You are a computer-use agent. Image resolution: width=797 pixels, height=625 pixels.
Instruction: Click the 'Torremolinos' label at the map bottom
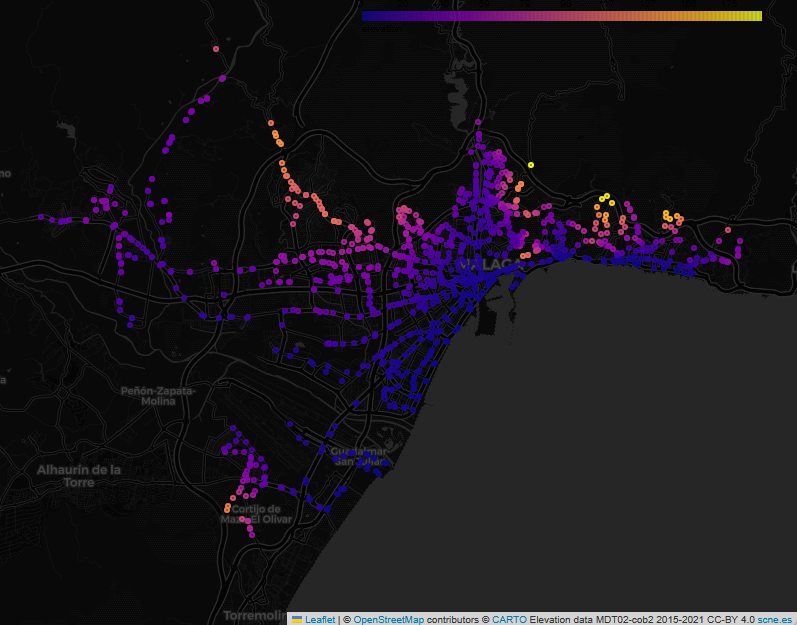(255, 615)
